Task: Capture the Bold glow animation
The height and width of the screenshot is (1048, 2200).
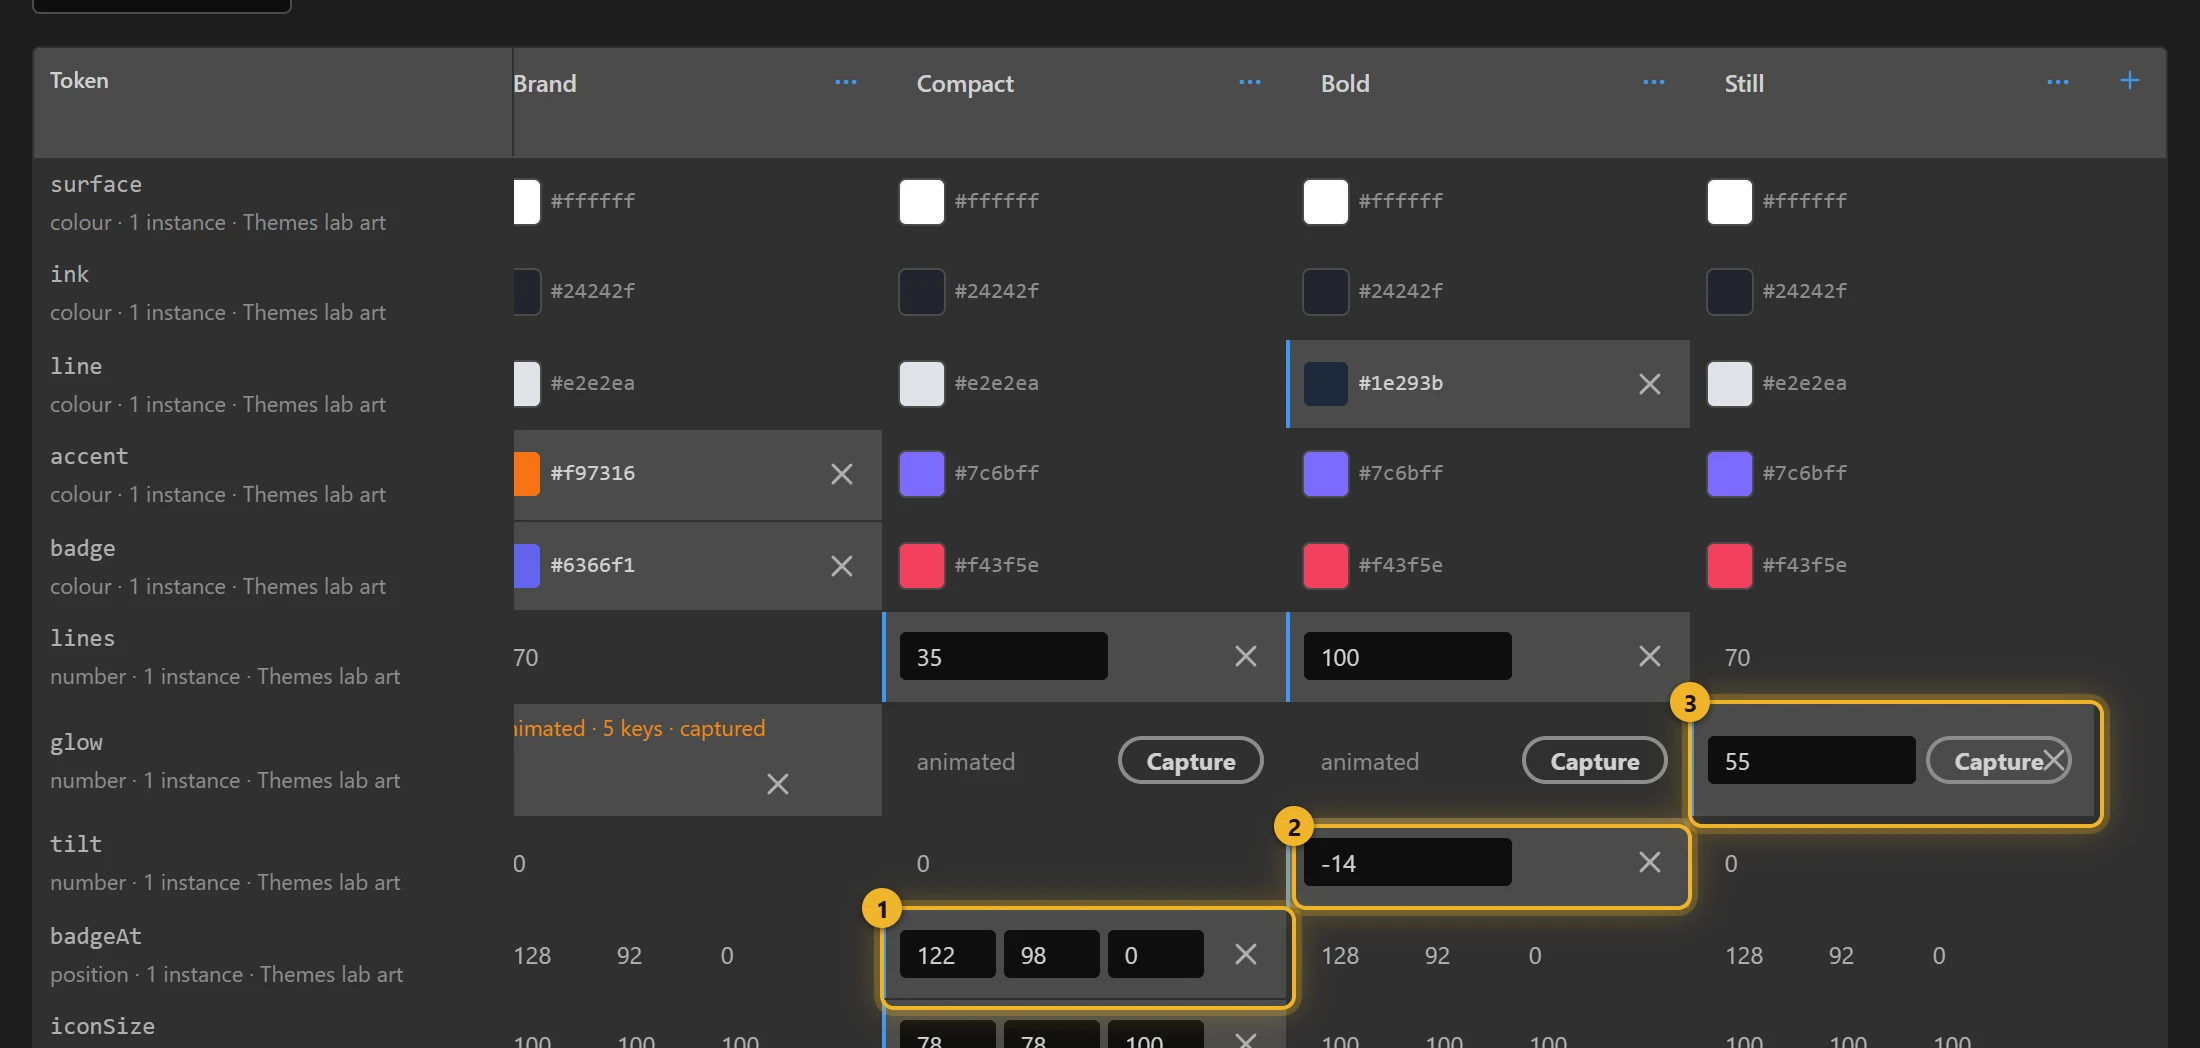Action: (1595, 761)
